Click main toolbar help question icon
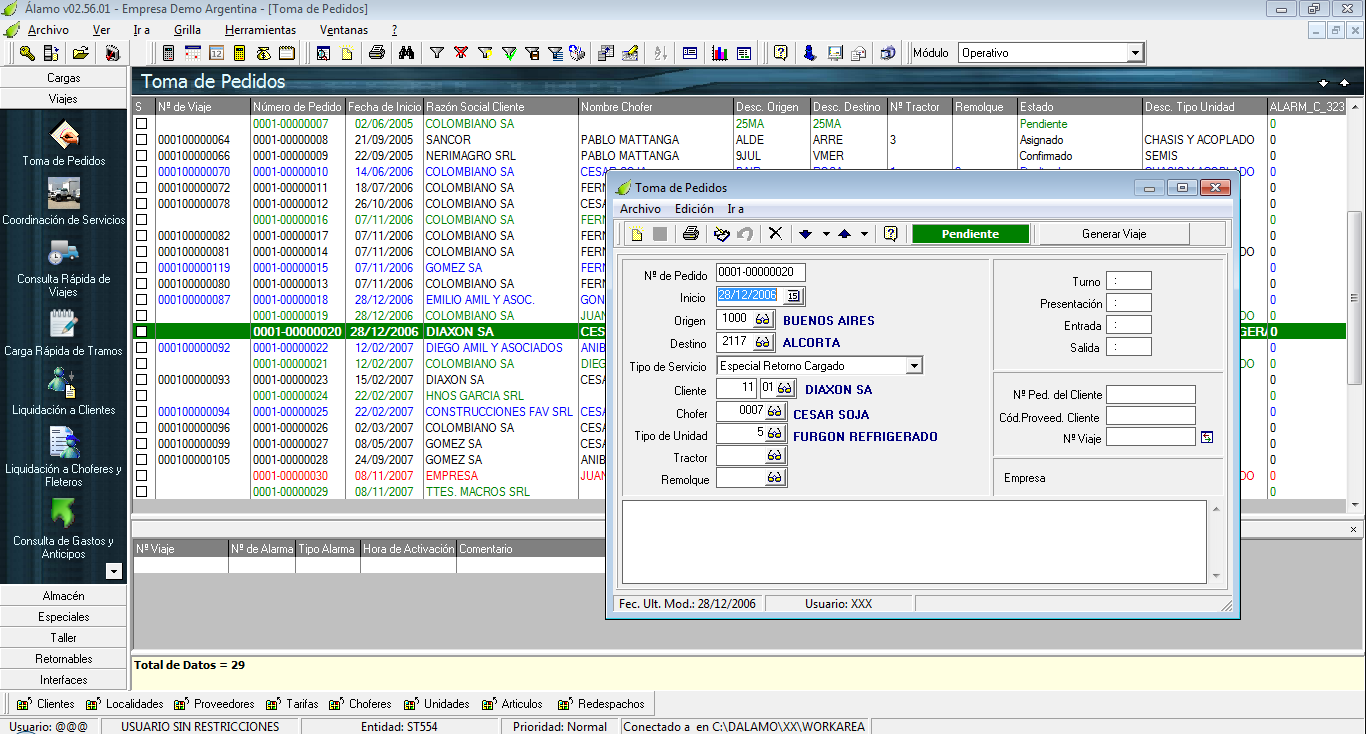This screenshot has height=734, width=1366. 781,53
